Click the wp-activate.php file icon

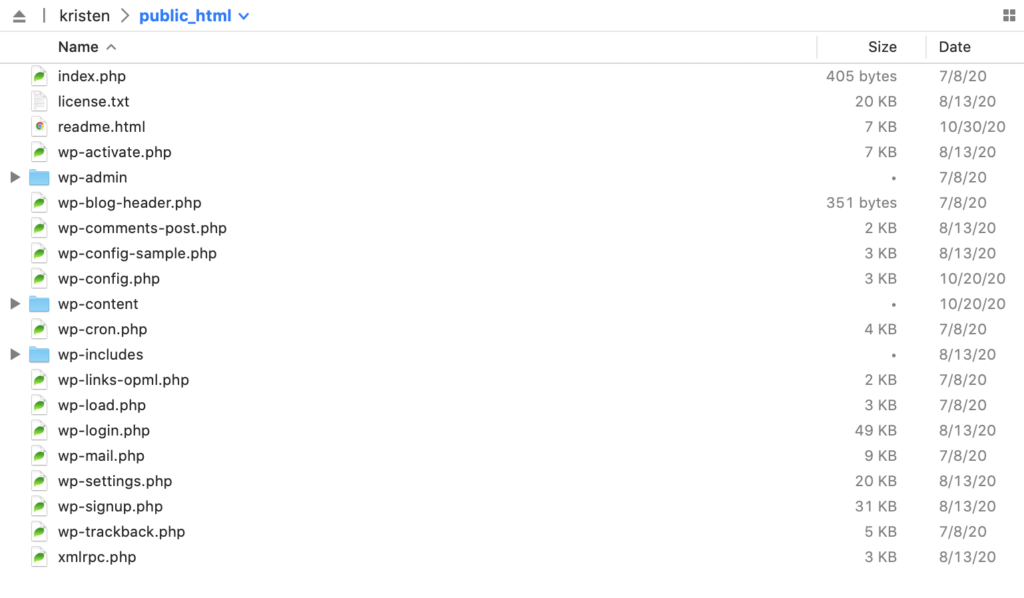[x=39, y=152]
